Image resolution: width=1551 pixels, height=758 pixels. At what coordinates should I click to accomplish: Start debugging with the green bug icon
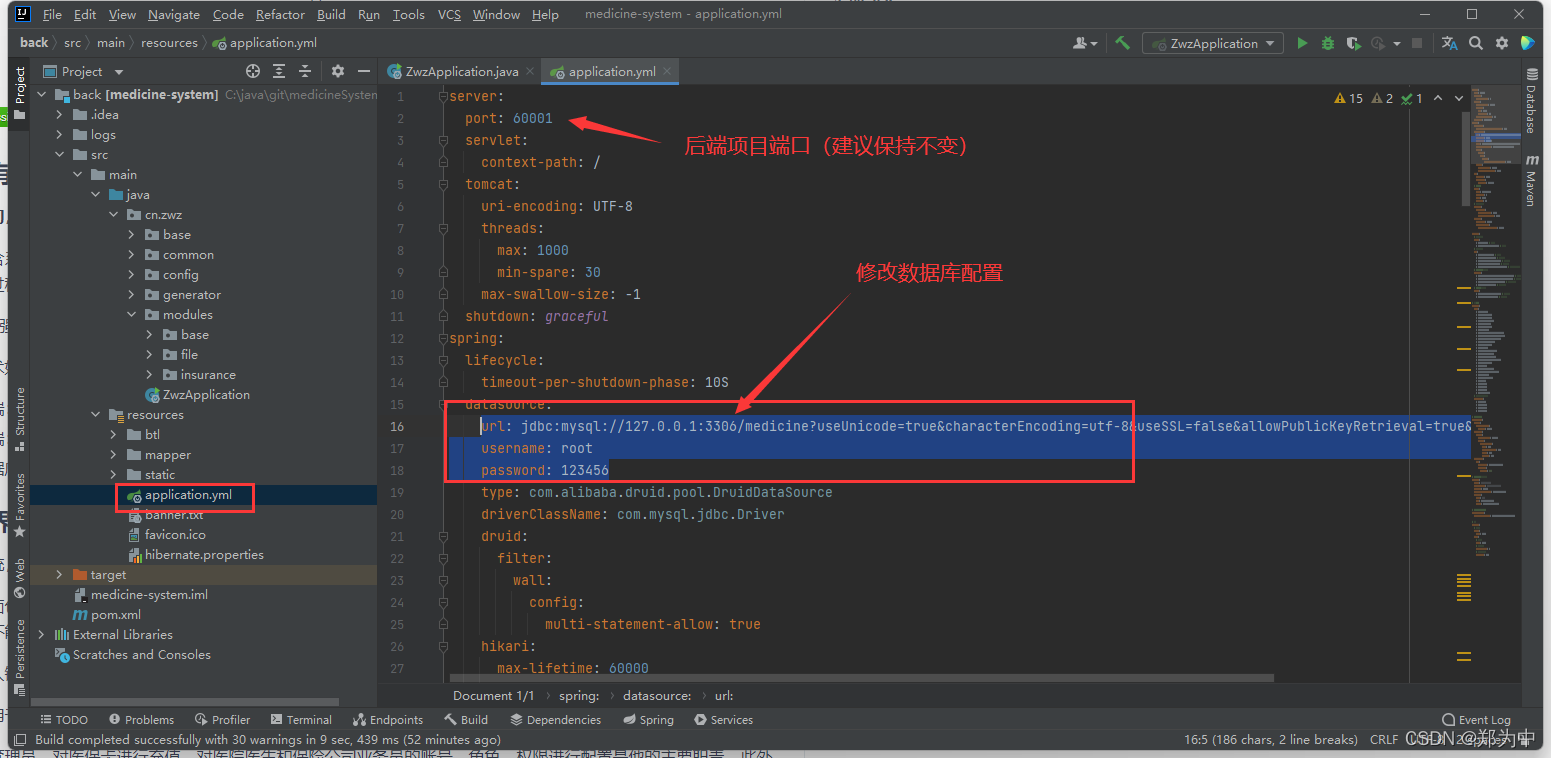[1328, 43]
